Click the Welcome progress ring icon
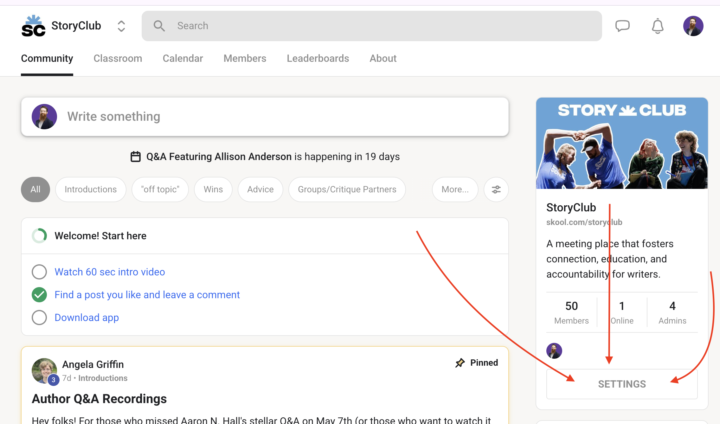 (39, 236)
